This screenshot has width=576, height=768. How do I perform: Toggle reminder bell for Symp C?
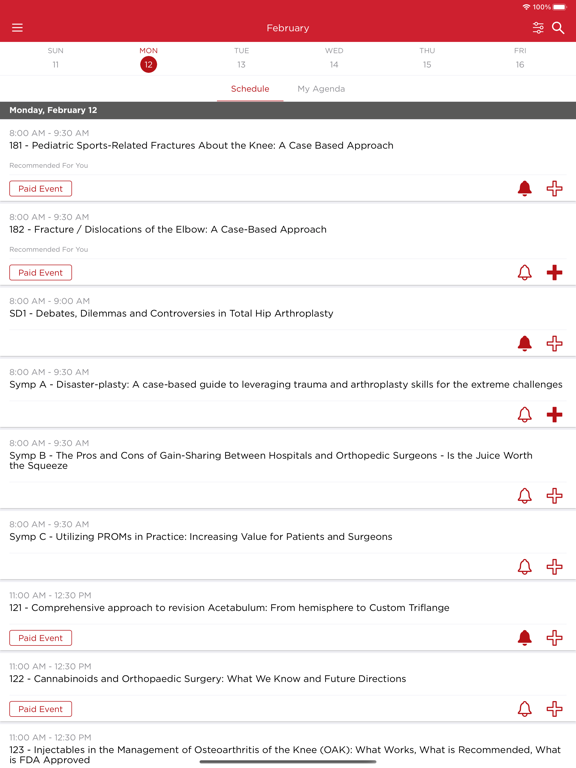pyautogui.click(x=525, y=567)
